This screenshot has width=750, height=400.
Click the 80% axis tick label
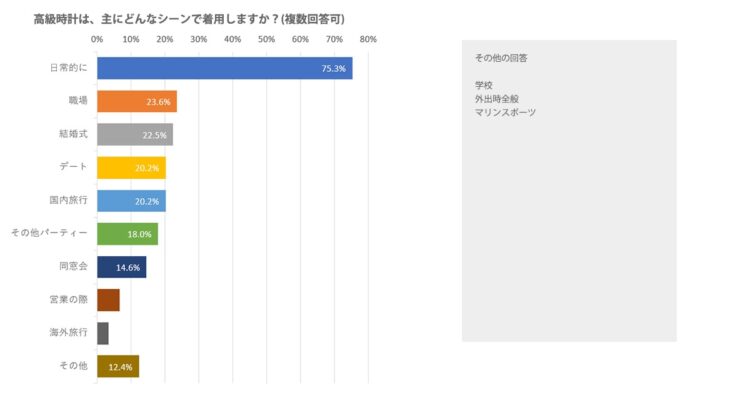pyautogui.click(x=368, y=40)
